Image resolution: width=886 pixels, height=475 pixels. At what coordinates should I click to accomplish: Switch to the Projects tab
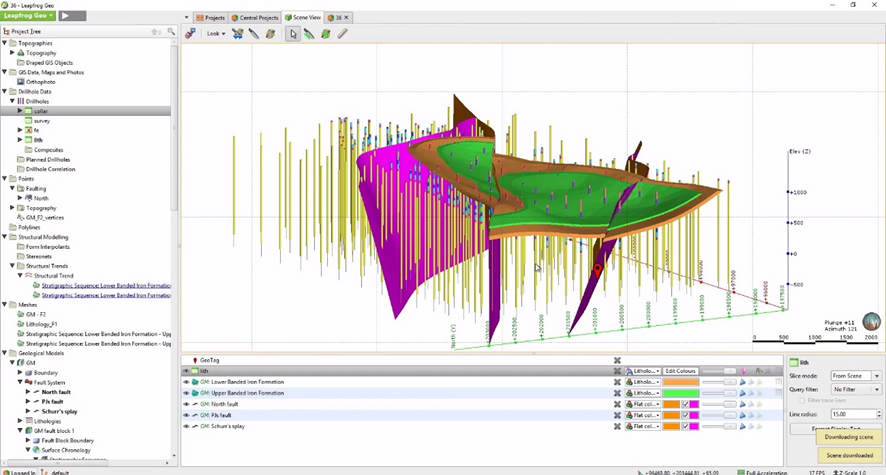tap(210, 17)
